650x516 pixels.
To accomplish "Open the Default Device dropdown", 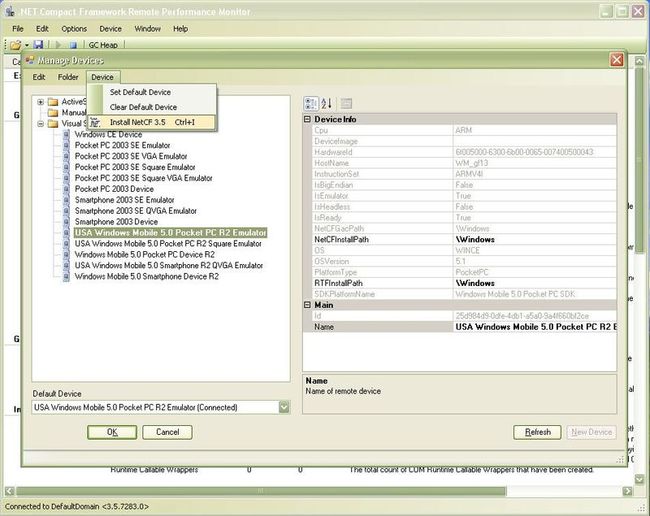I will point(284,407).
